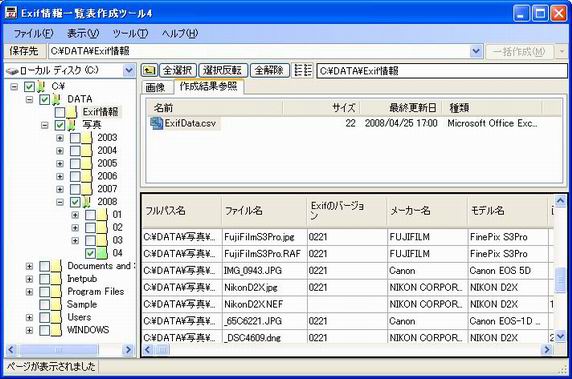Click the WINDOWS folder icon

(x=56, y=330)
